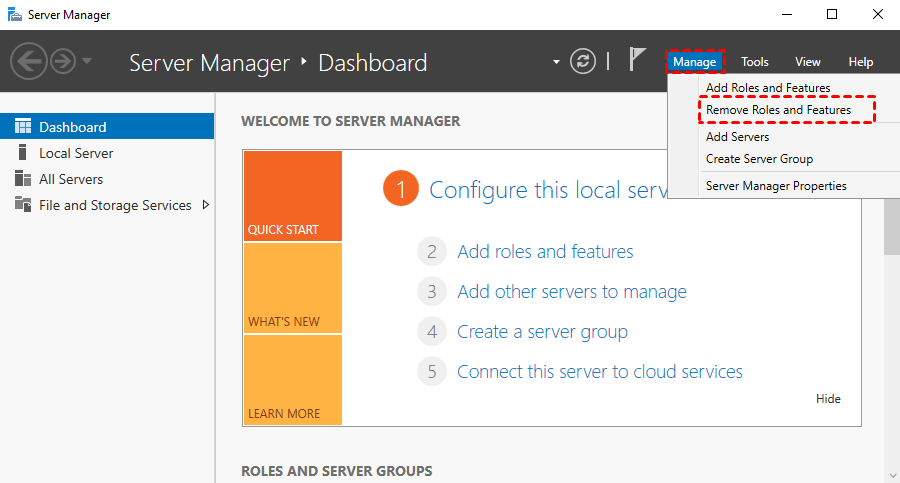Open dropdown arrow left of refresh
This screenshot has height=483, width=900.
pyautogui.click(x=557, y=62)
